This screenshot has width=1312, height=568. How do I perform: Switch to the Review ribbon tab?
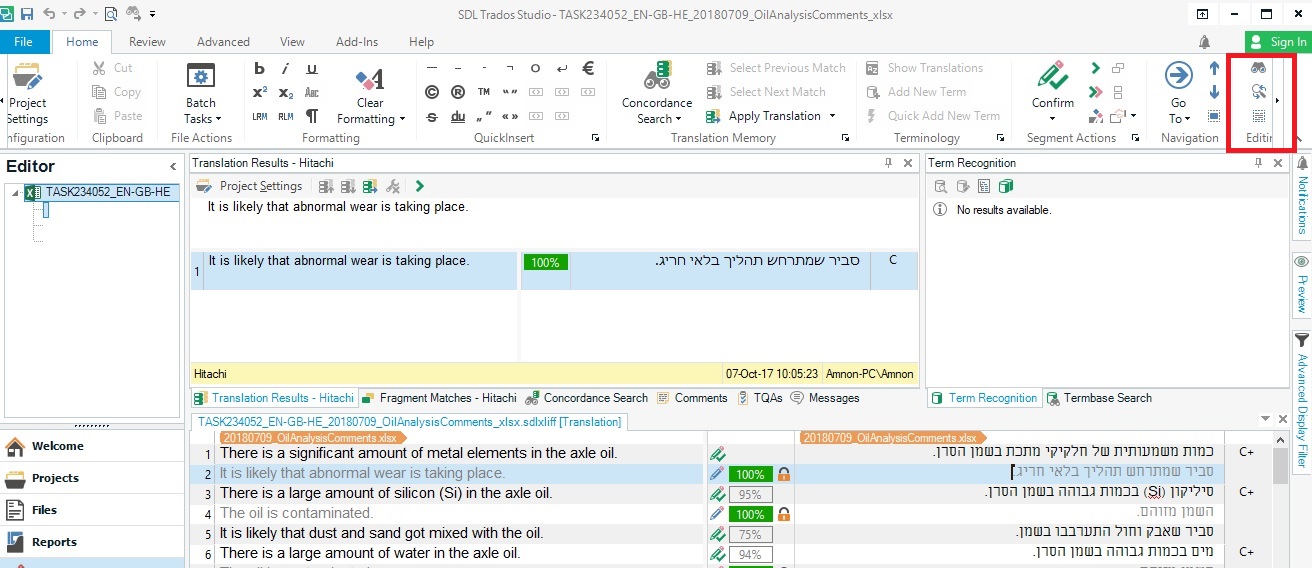coord(147,42)
